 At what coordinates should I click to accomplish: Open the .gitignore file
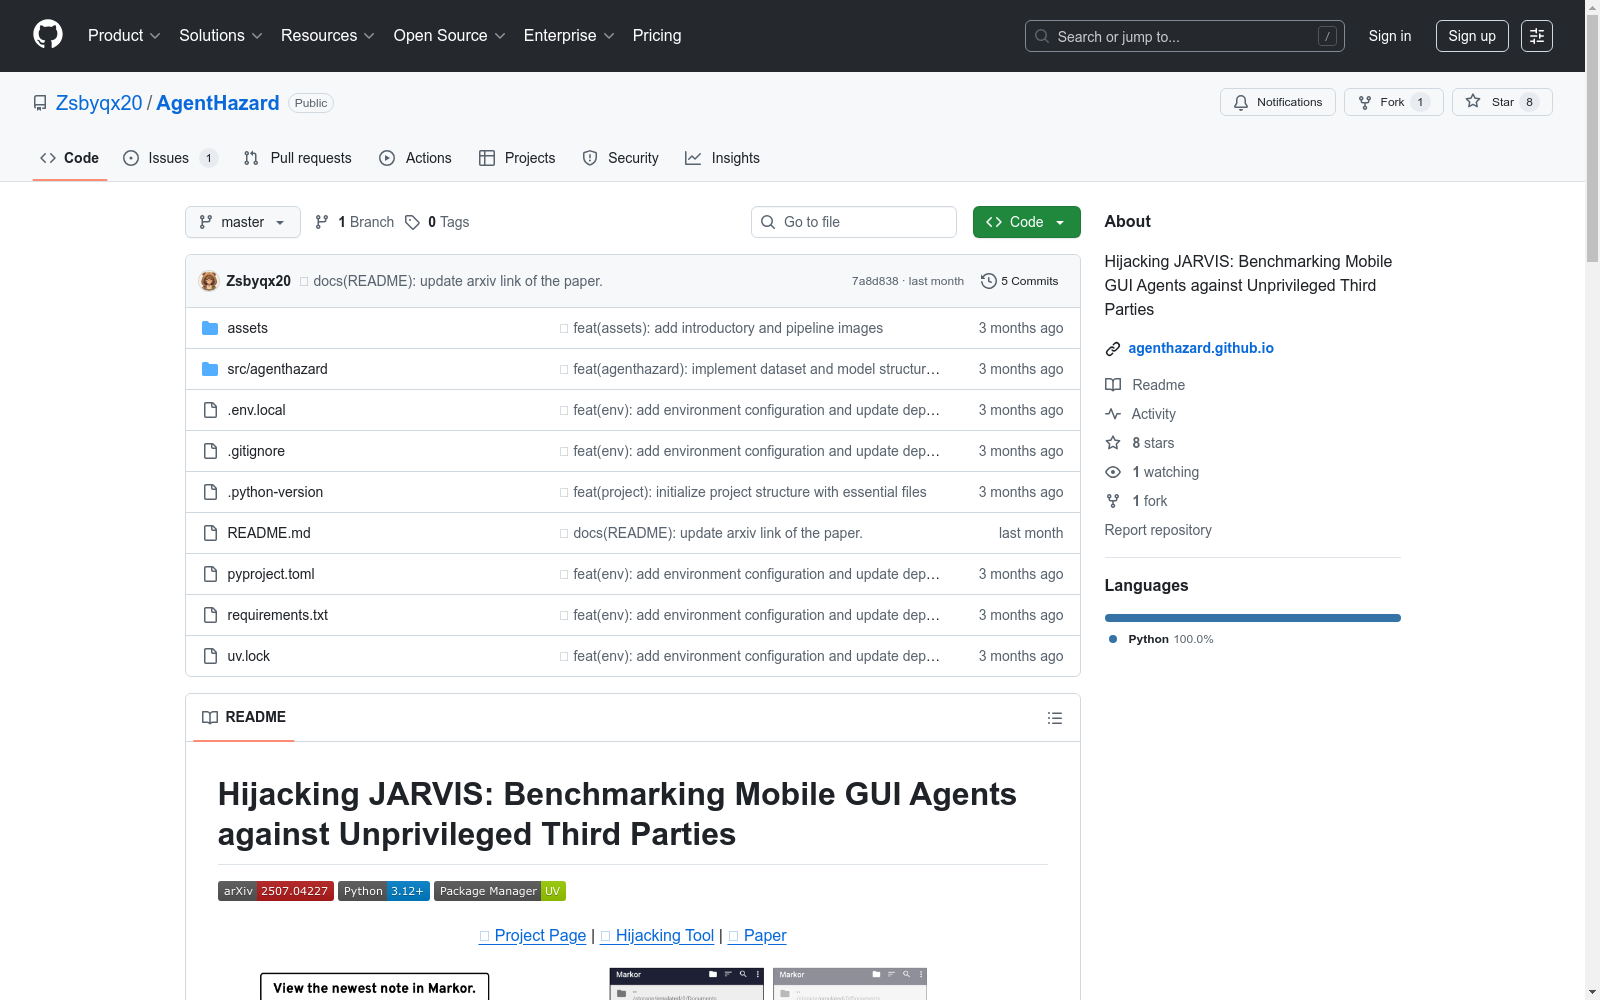click(x=256, y=451)
